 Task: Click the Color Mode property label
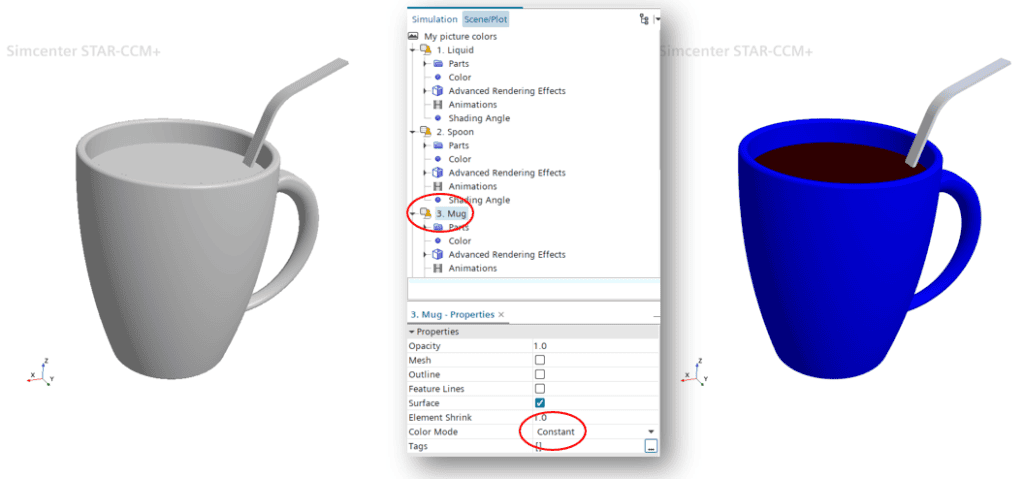tap(433, 432)
